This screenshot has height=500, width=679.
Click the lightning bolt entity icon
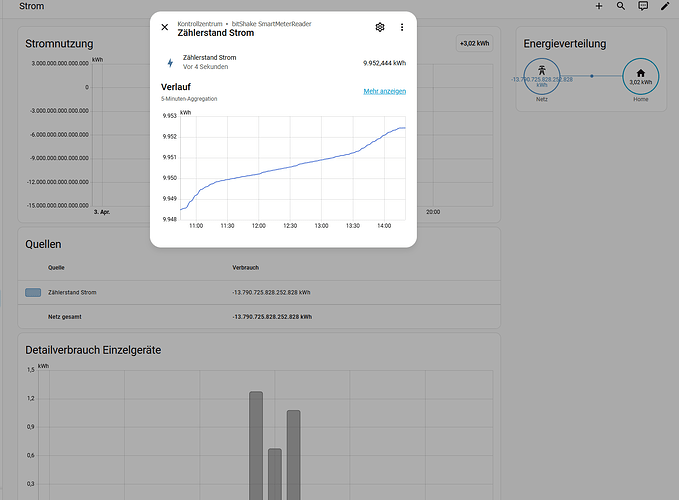point(169,63)
